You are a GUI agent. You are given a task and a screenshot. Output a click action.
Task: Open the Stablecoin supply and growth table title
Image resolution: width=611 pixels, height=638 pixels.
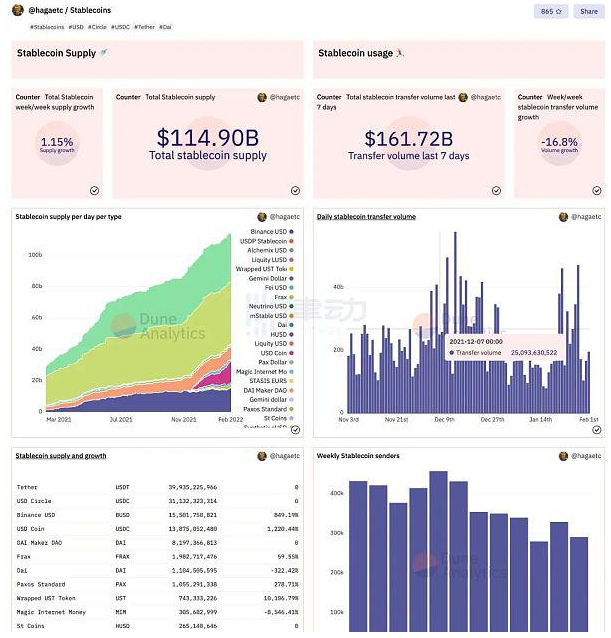click(x=61, y=456)
